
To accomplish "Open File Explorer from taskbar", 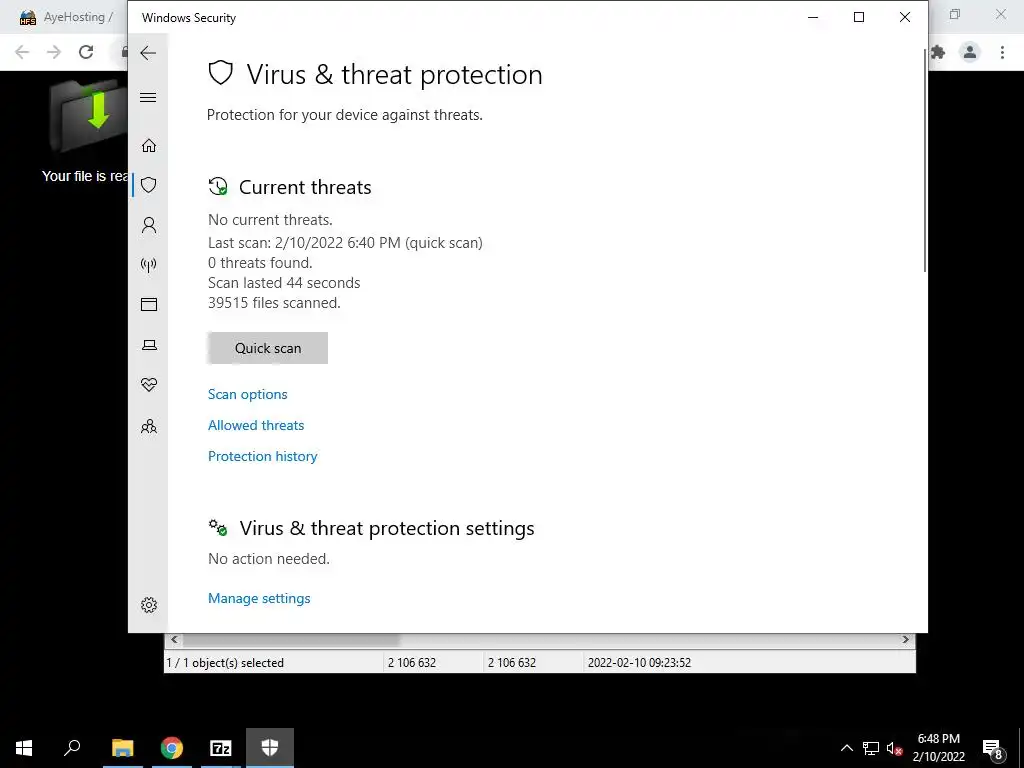I will pyautogui.click(x=123, y=748).
